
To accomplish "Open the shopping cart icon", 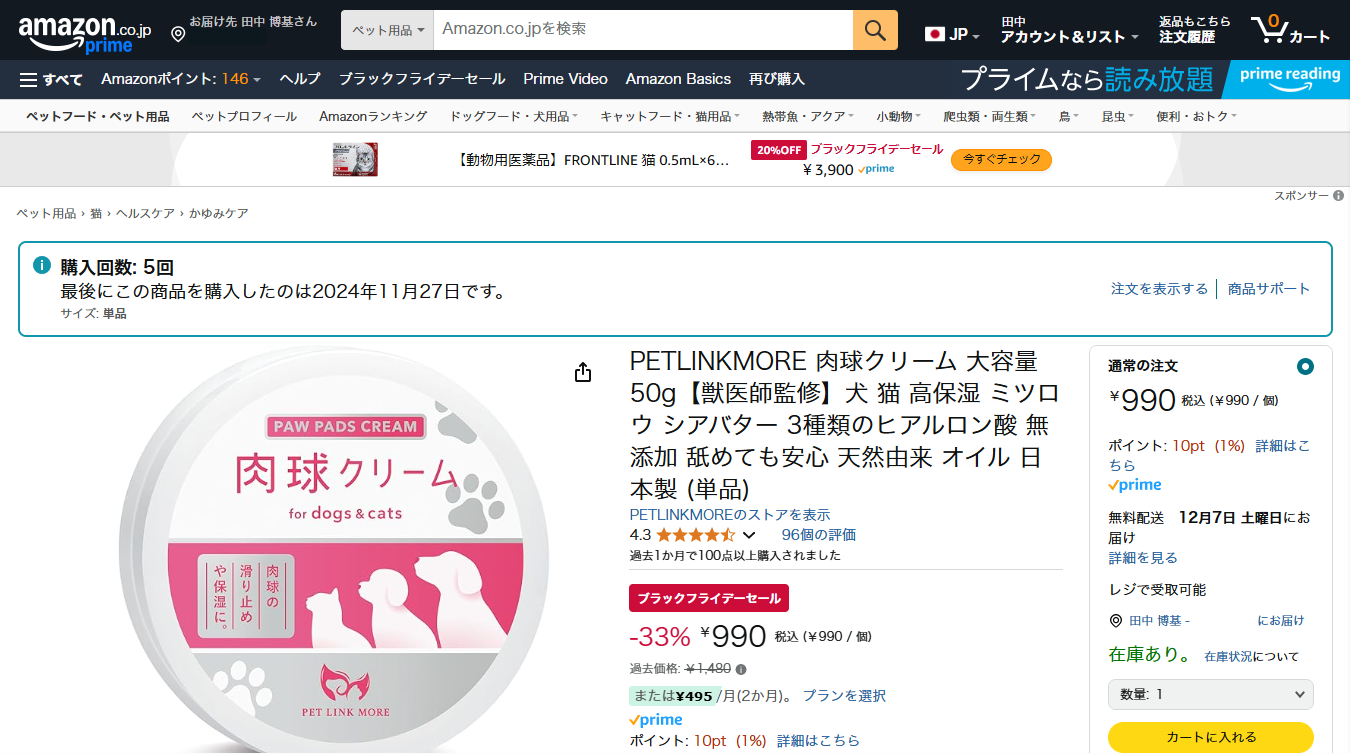I will point(1290,30).
